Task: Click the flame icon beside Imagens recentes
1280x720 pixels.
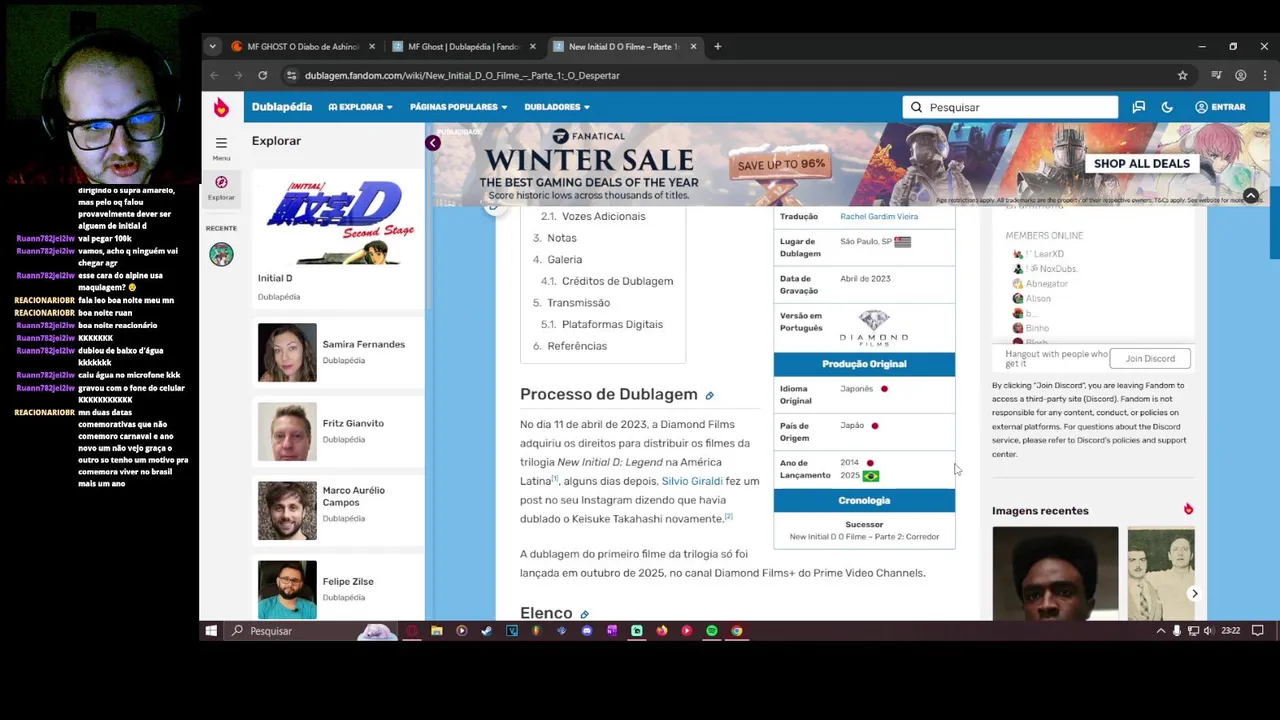Action: pyautogui.click(x=1188, y=510)
